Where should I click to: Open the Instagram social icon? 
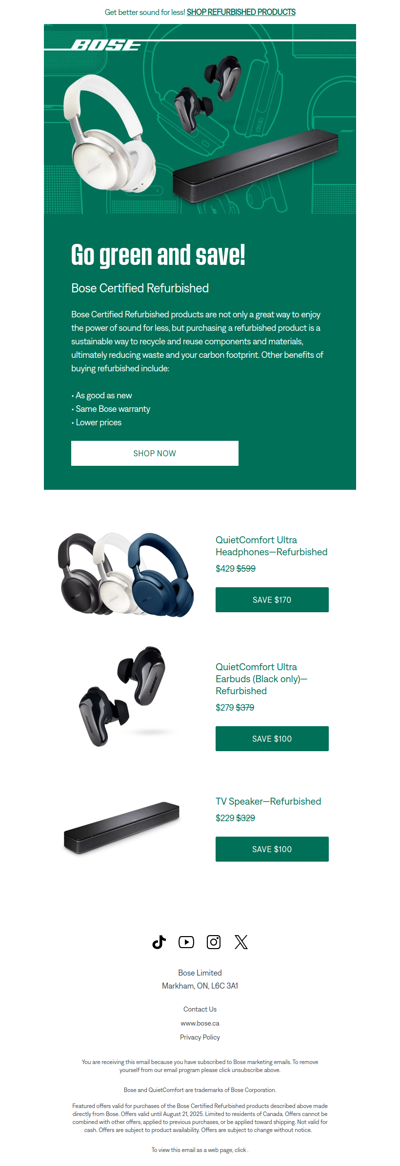pos(213,941)
